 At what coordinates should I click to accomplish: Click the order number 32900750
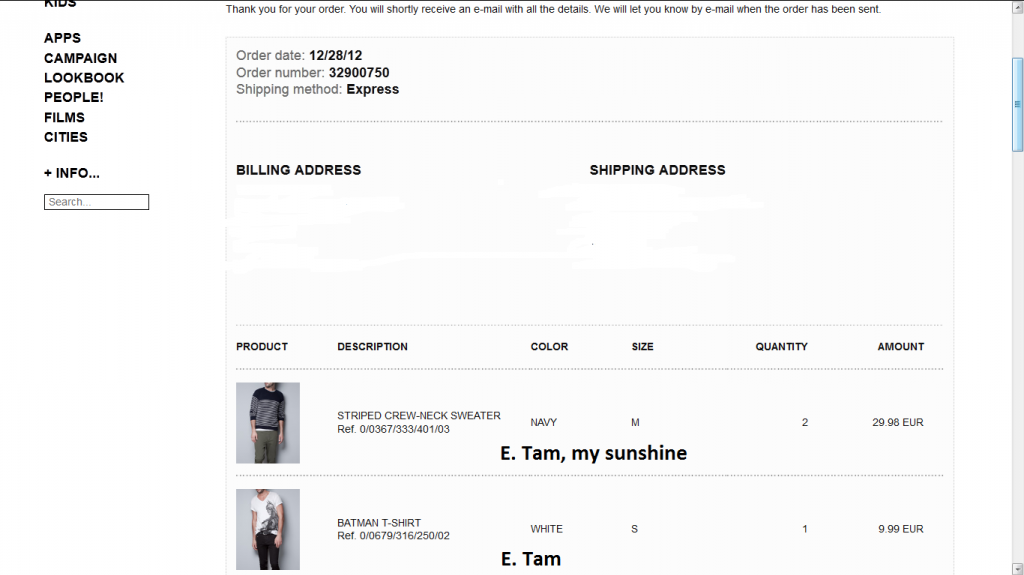coord(358,73)
